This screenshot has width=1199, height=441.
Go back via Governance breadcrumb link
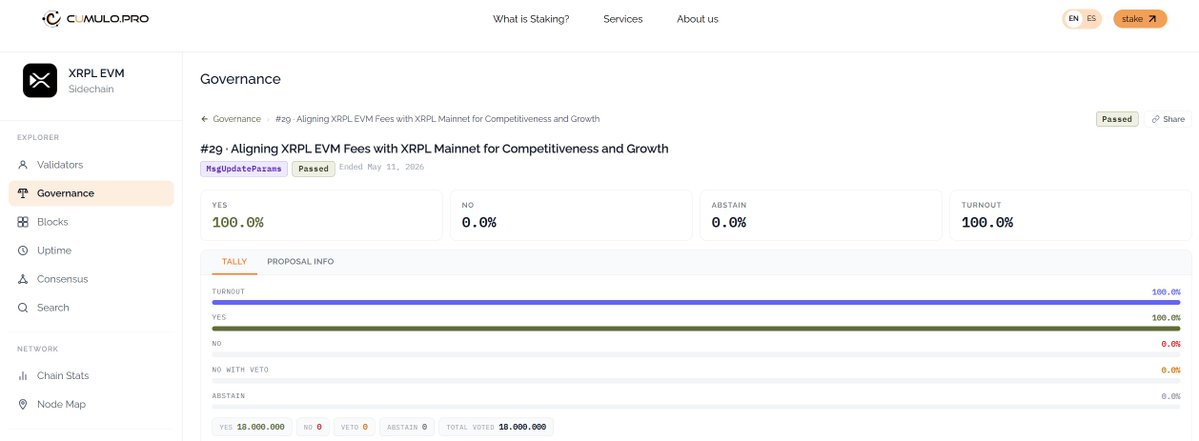tap(236, 119)
